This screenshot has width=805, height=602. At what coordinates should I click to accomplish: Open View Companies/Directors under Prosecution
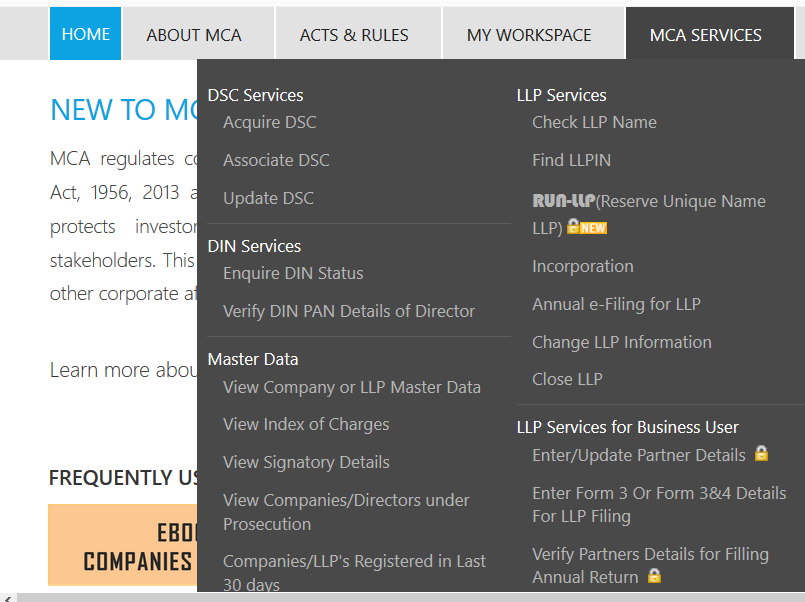347,512
